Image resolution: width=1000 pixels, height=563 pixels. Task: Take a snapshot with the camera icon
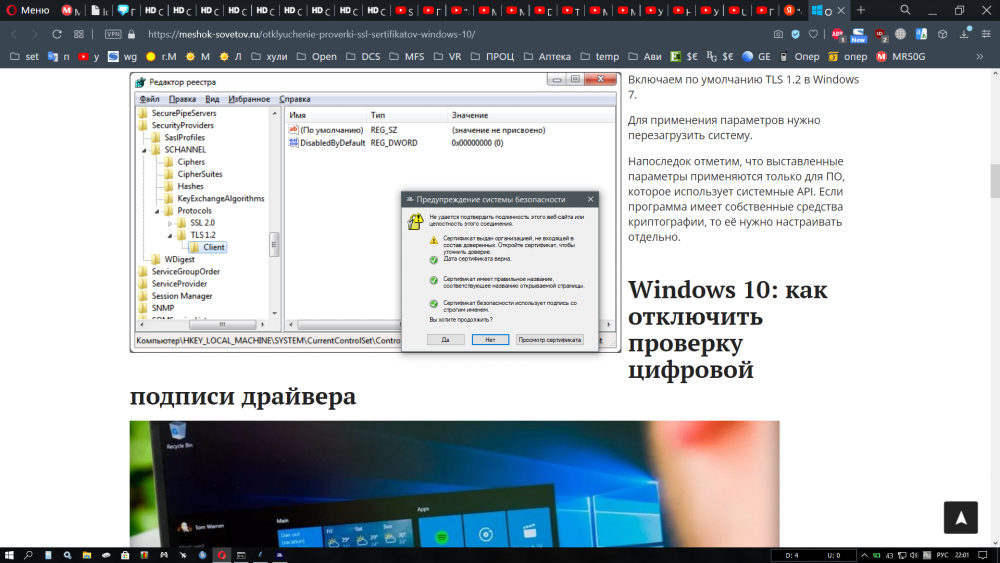778,34
